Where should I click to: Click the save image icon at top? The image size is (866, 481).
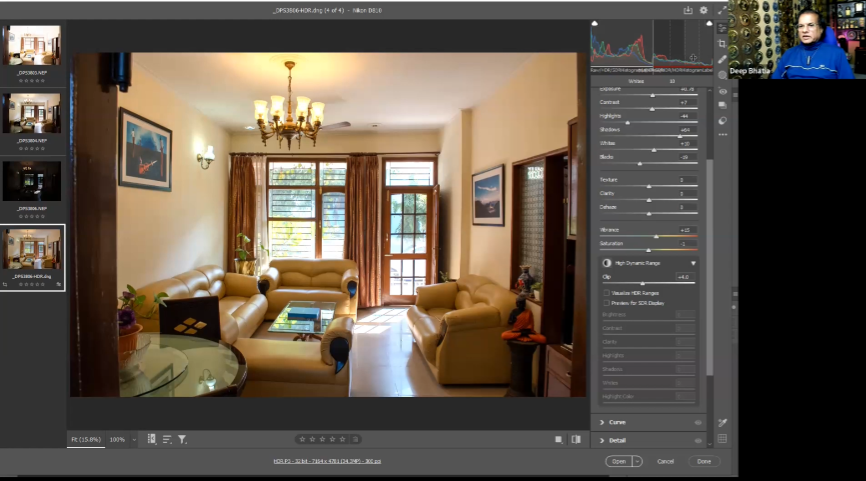tap(688, 10)
